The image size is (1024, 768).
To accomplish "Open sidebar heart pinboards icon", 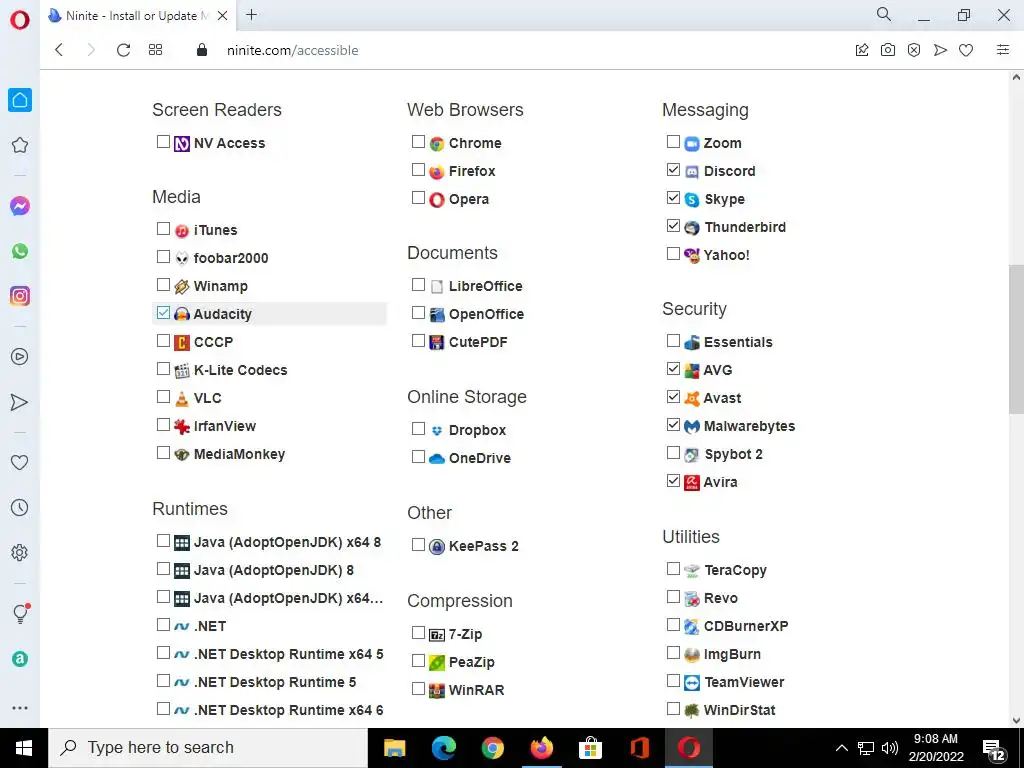I will [x=20, y=462].
